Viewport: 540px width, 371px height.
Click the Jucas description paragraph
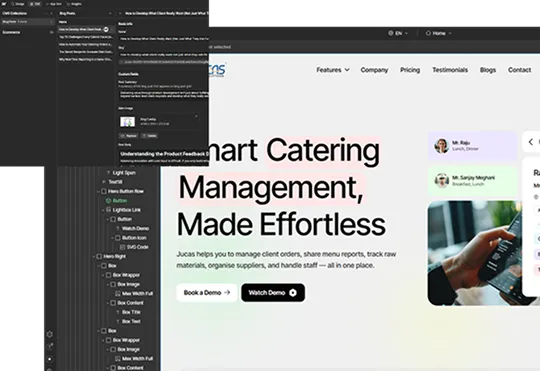pos(286,260)
